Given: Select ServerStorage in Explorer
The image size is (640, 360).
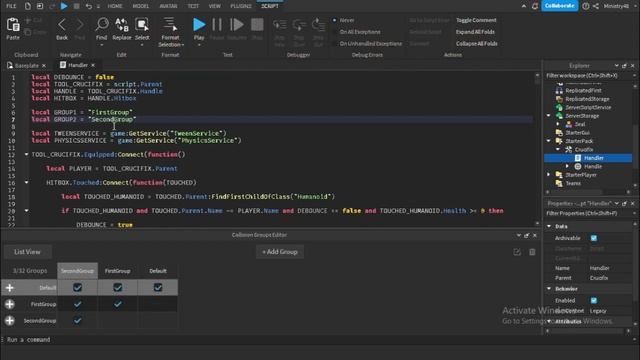Looking at the screenshot, I should pos(582,116).
